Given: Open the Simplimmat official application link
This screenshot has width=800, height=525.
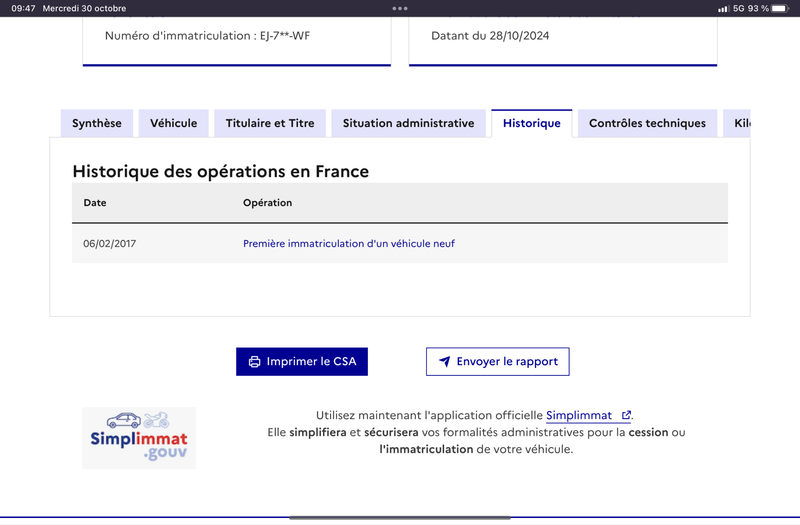Looking at the screenshot, I should (x=588, y=415).
